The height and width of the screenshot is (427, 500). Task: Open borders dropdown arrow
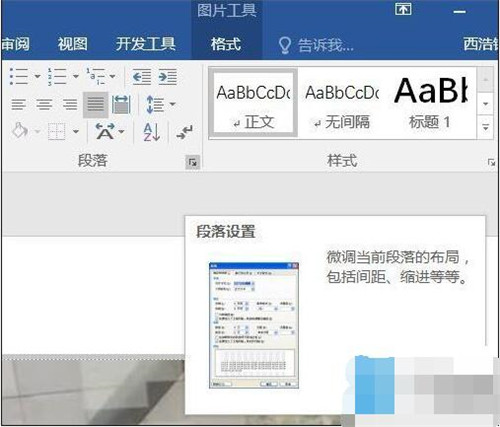pyautogui.click(x=76, y=132)
